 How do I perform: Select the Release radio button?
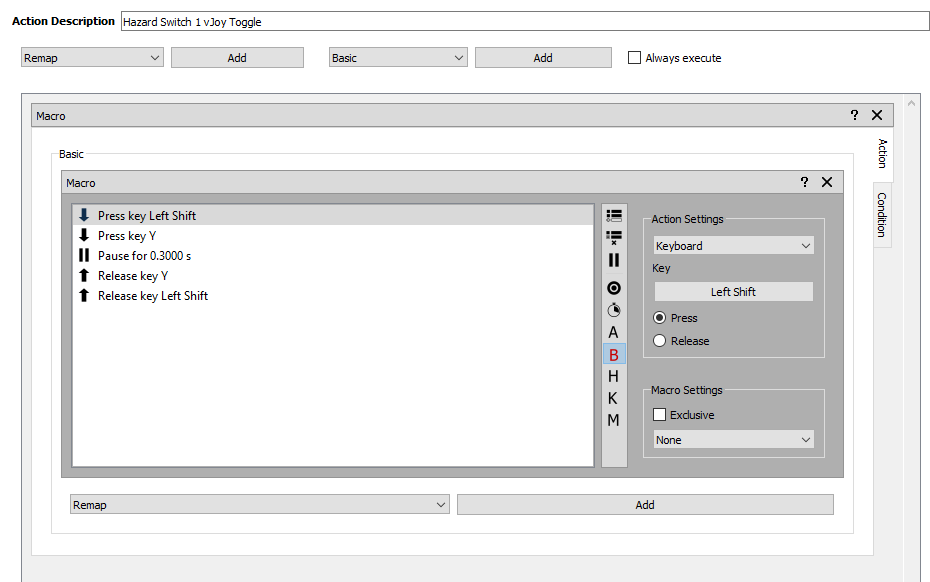tap(660, 341)
